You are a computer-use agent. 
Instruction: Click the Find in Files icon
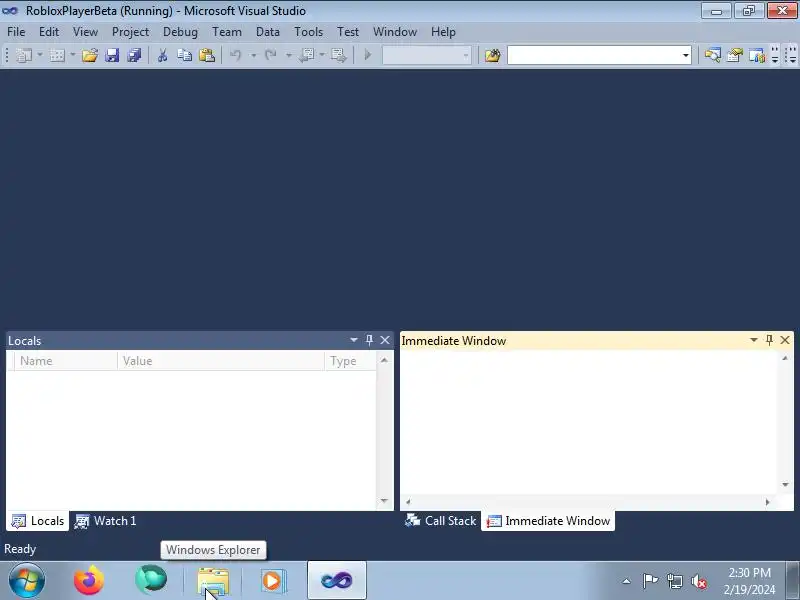point(492,55)
